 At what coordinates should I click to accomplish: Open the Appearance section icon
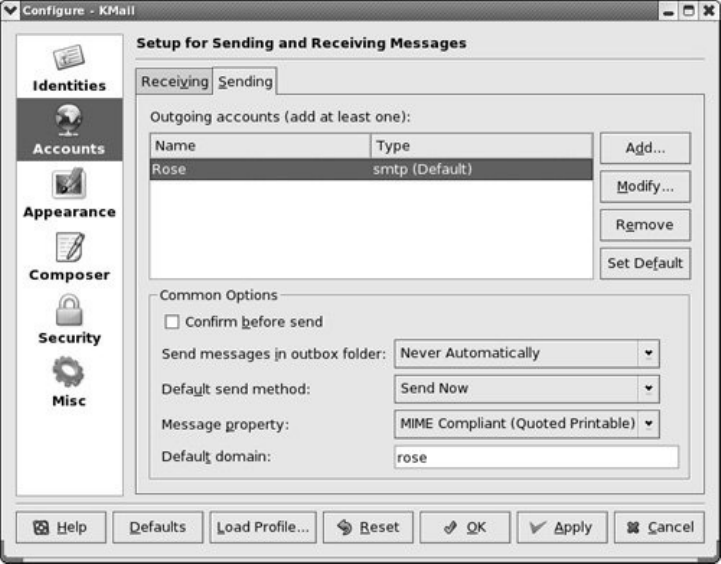[69, 183]
